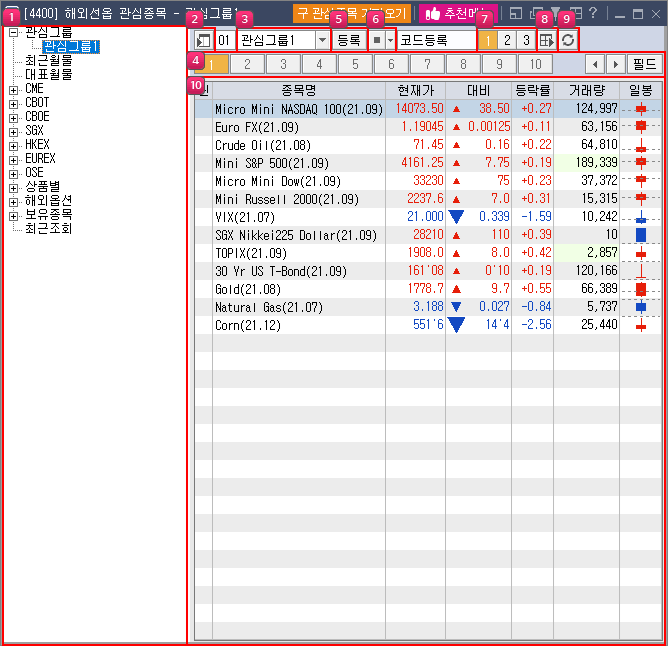The height and width of the screenshot is (646, 668).
Task: Expand the 보유종목 tree node
Action: (x=13, y=216)
